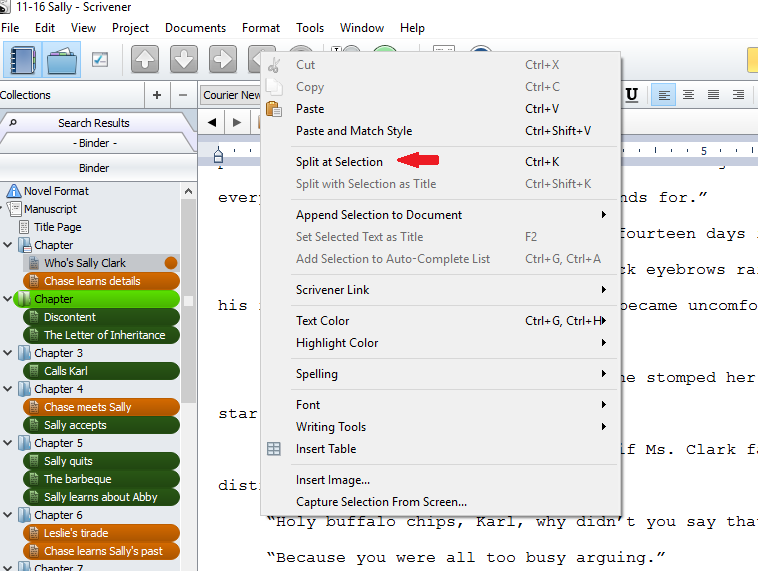
Task: Click the Binder header label
Action: pyautogui.click(x=94, y=168)
